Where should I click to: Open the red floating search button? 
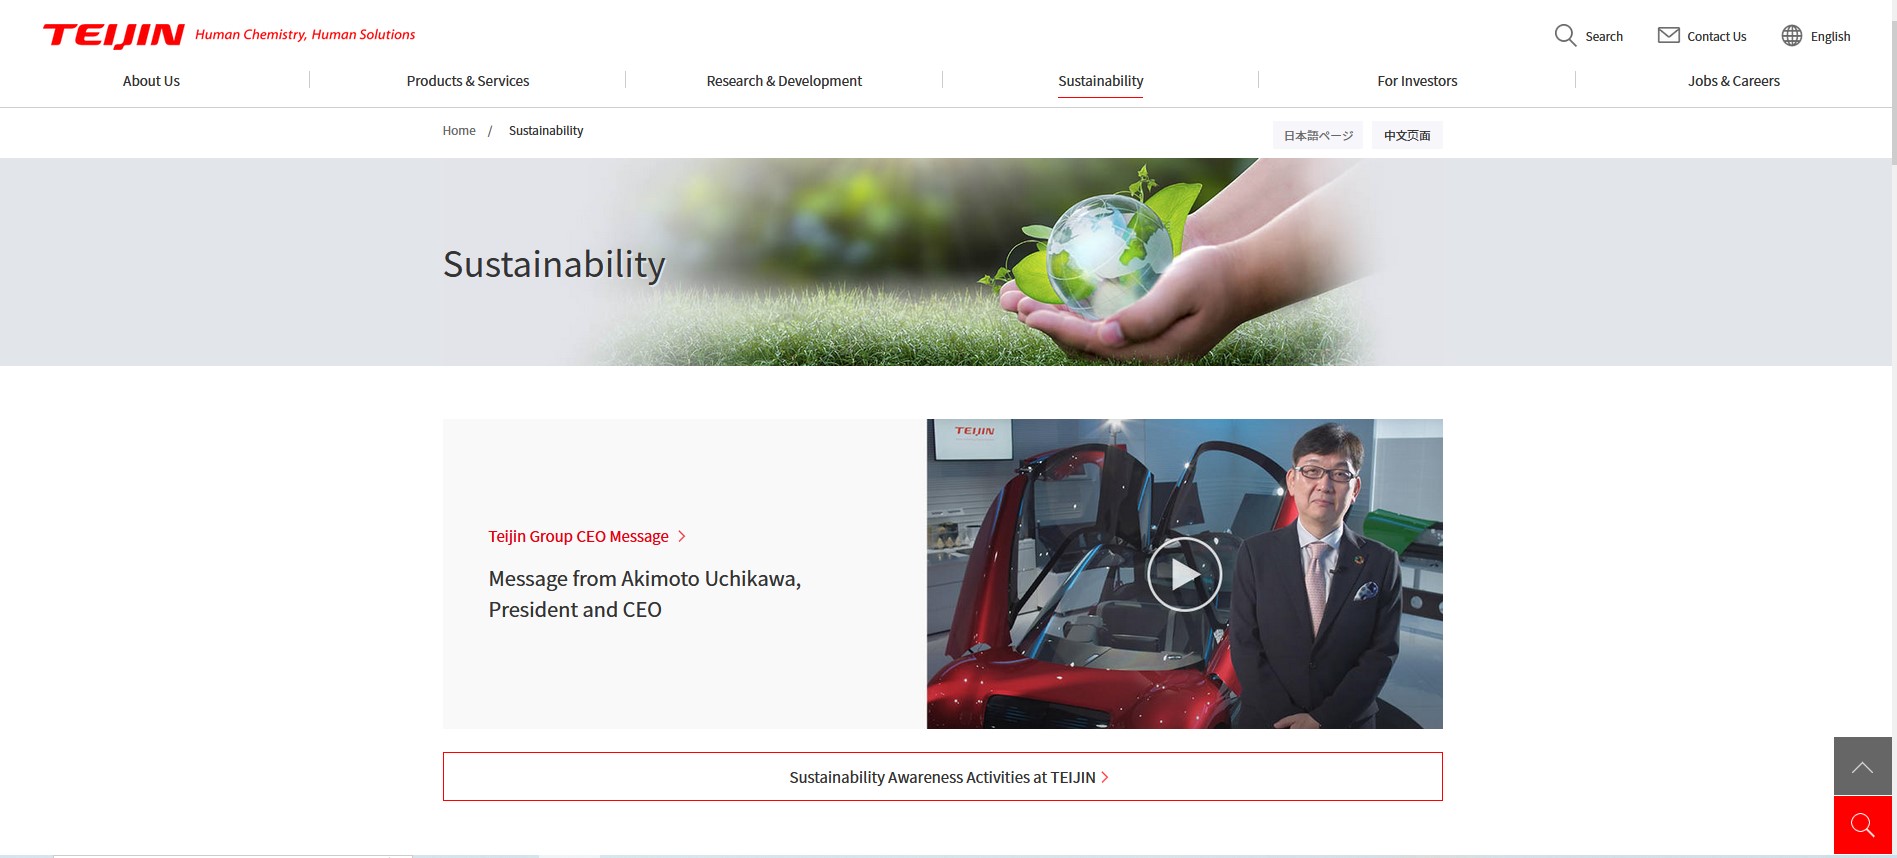pyautogui.click(x=1862, y=826)
